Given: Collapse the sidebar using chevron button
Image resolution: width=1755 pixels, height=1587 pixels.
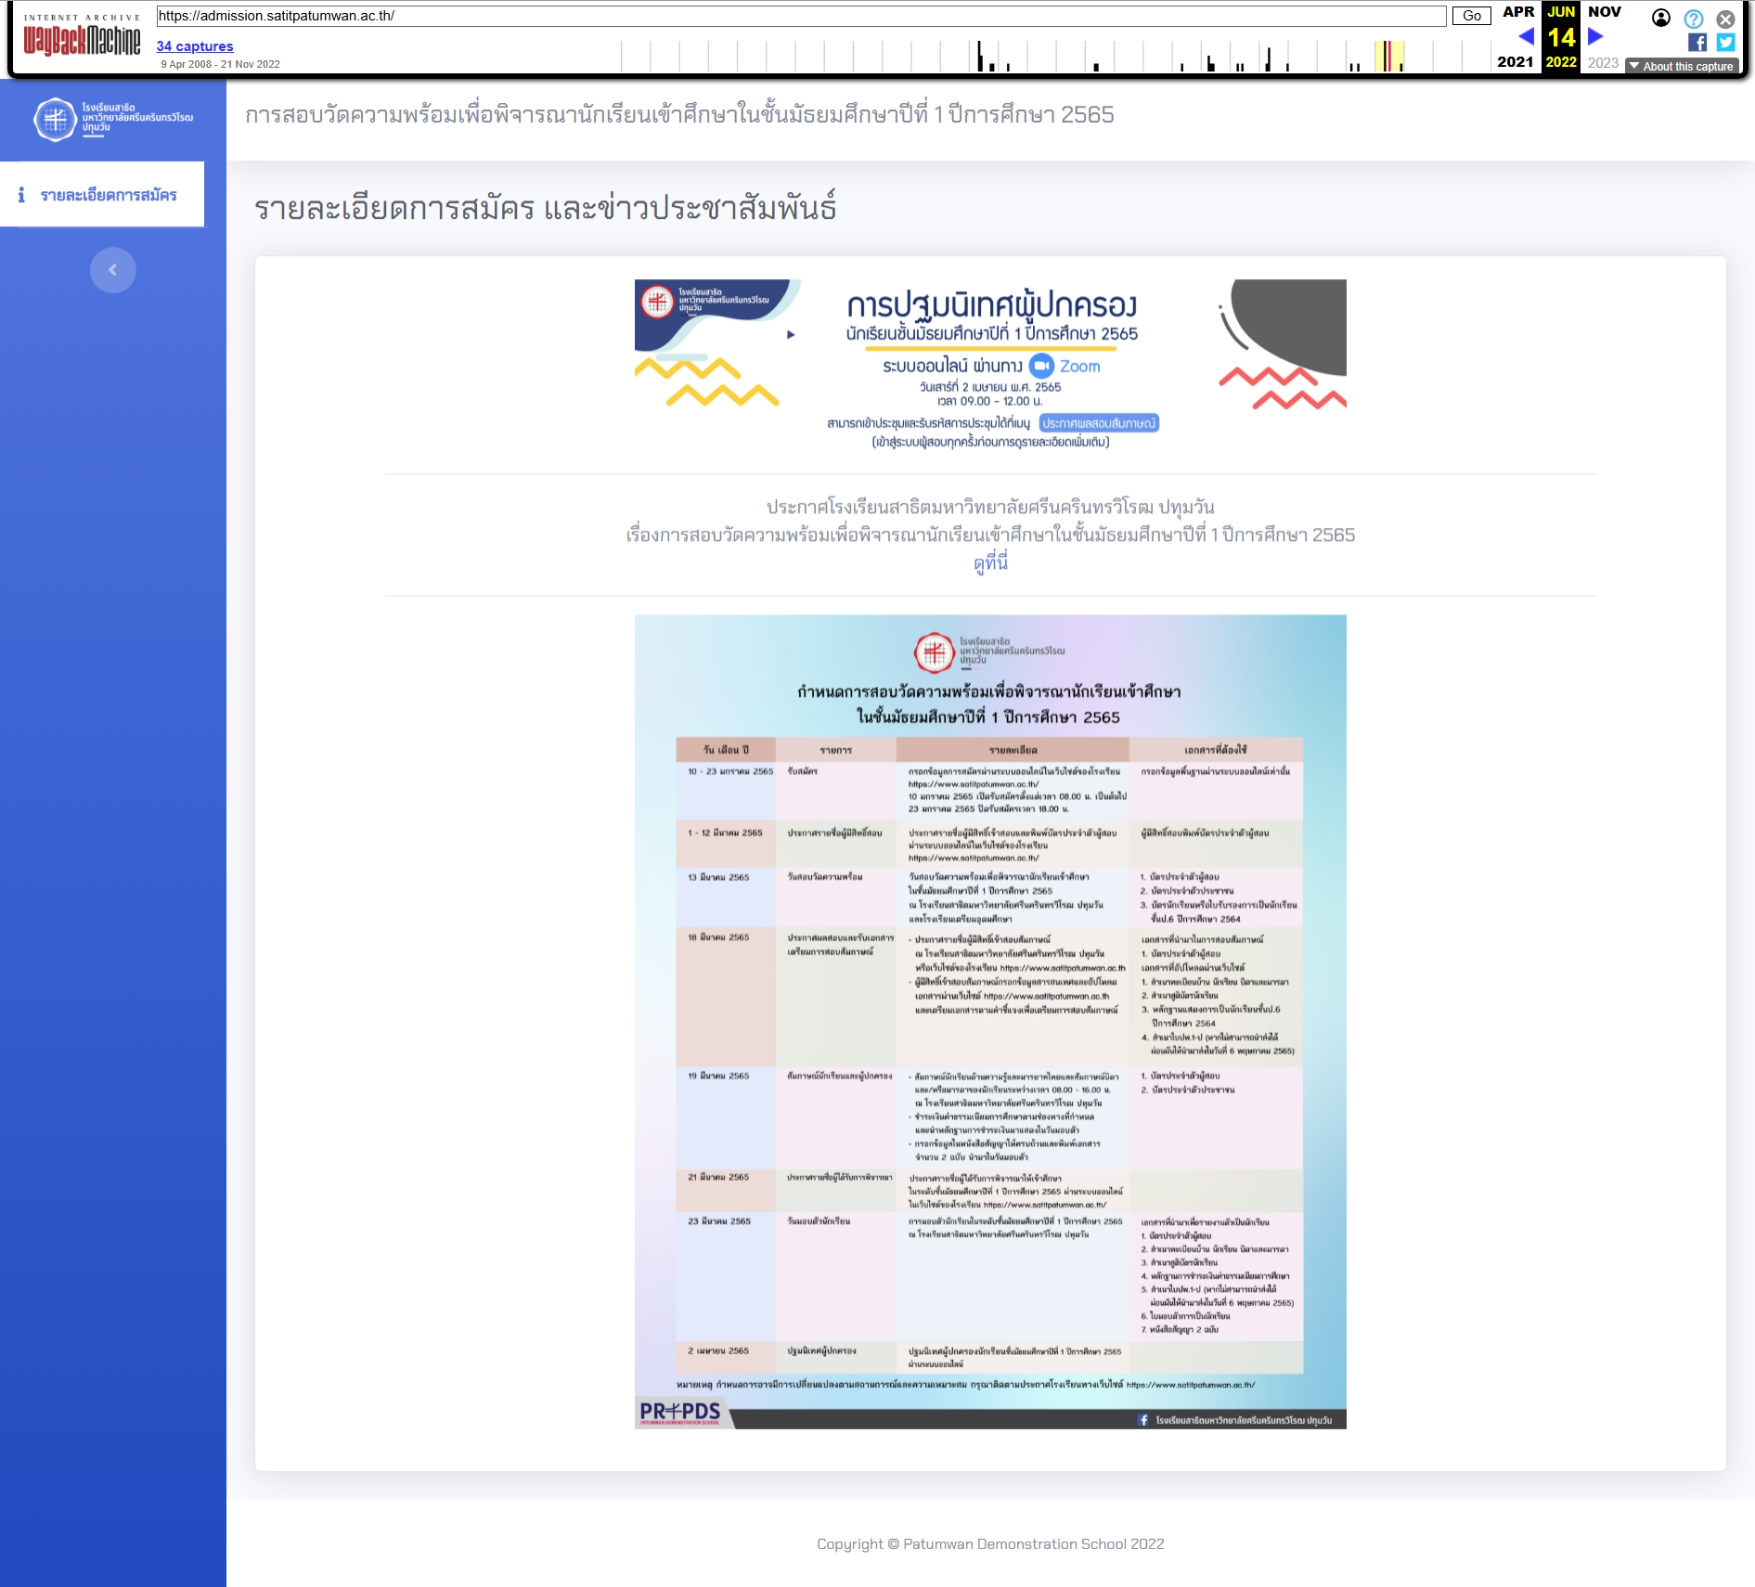Looking at the screenshot, I should pyautogui.click(x=113, y=270).
